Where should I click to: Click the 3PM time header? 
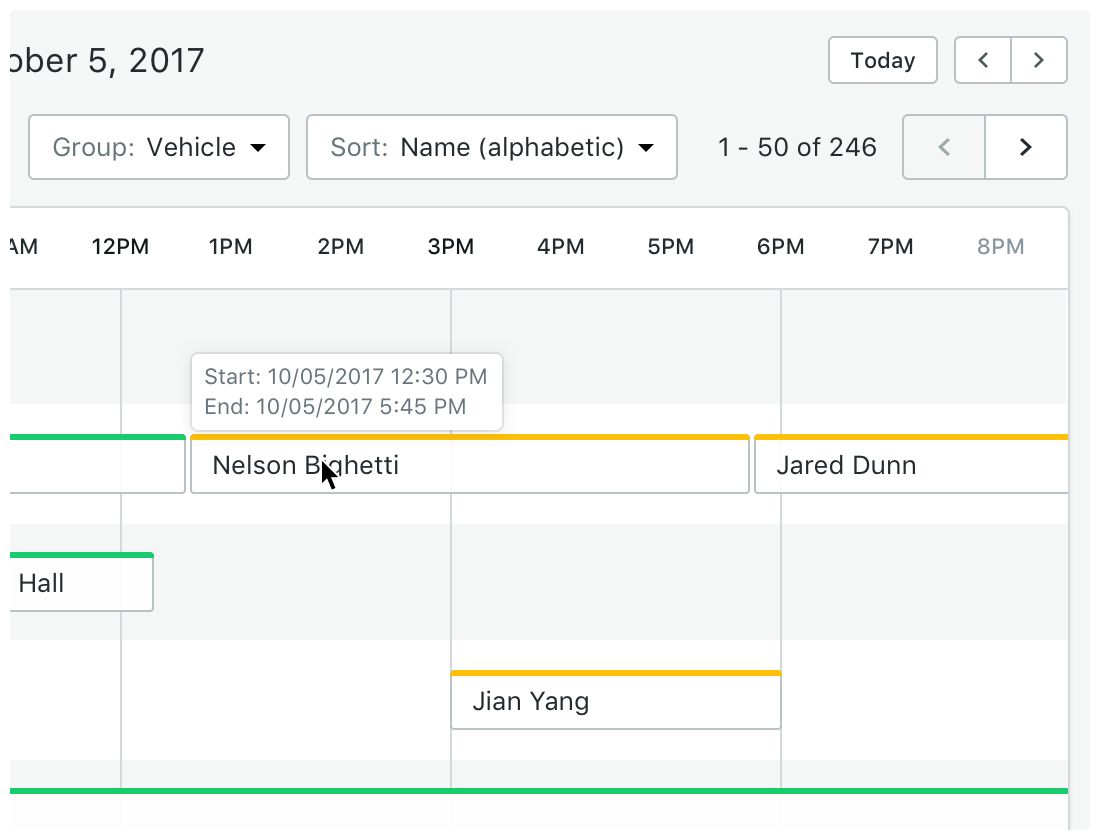[451, 246]
